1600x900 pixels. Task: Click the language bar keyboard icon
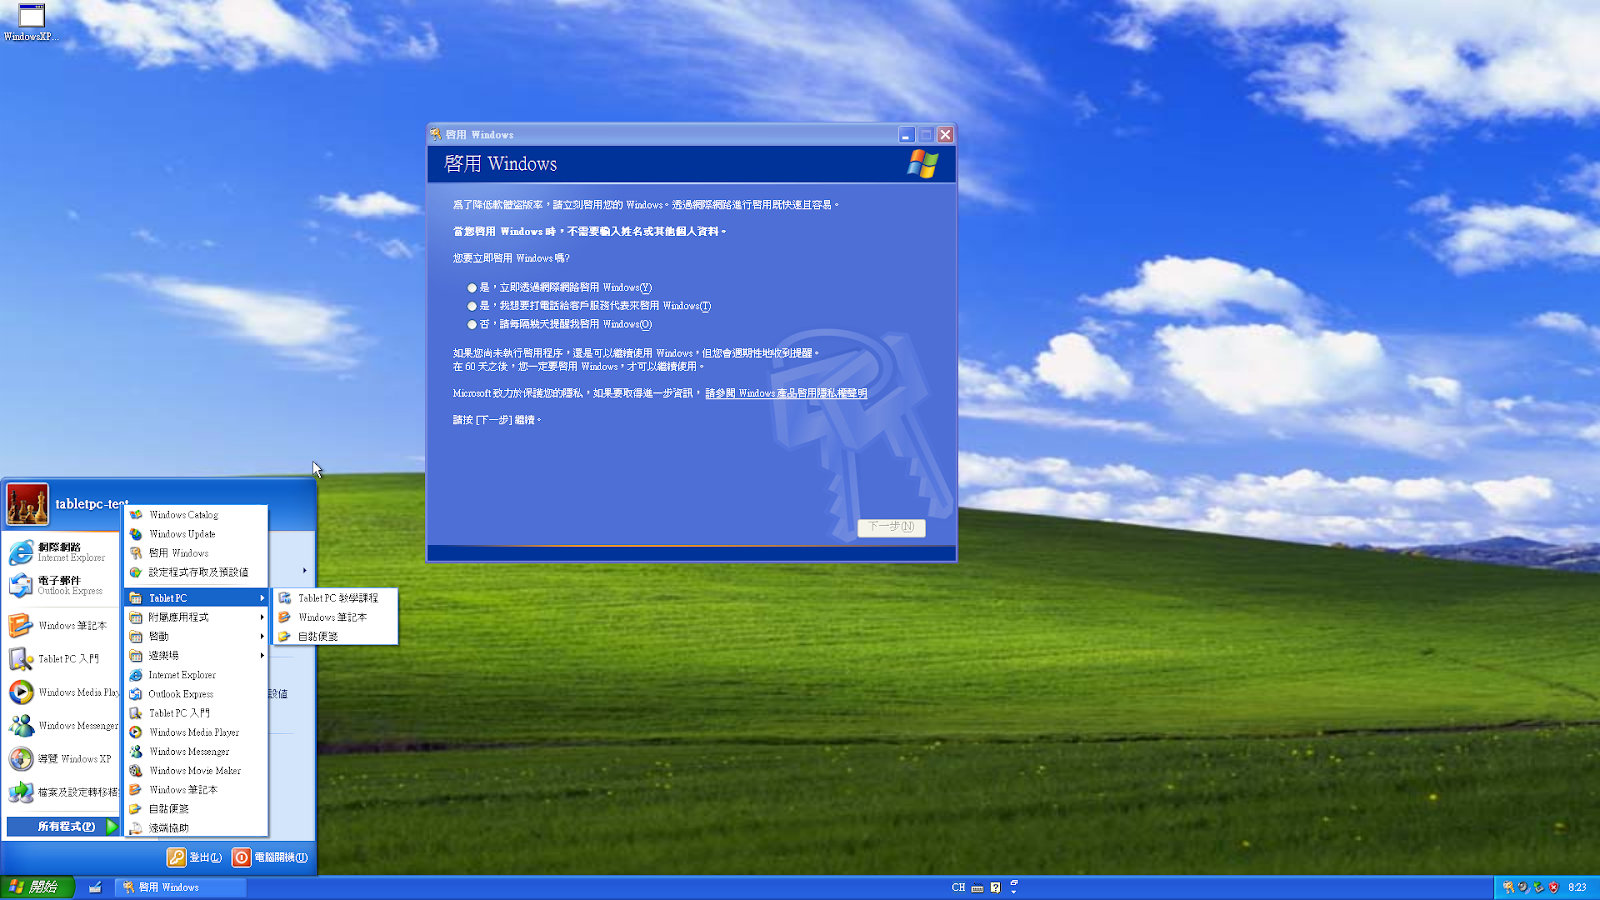click(977, 888)
